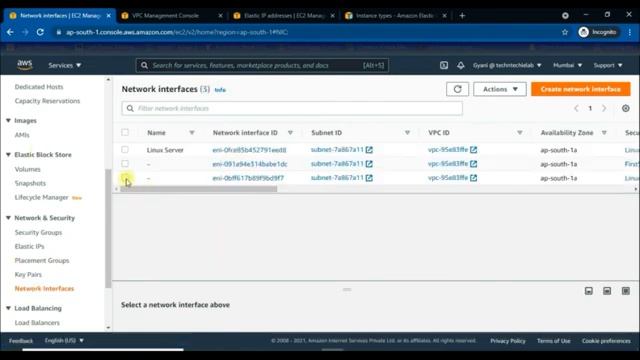Select checkbox for eni-091a94e314babe1dc row

click(x=125, y=164)
